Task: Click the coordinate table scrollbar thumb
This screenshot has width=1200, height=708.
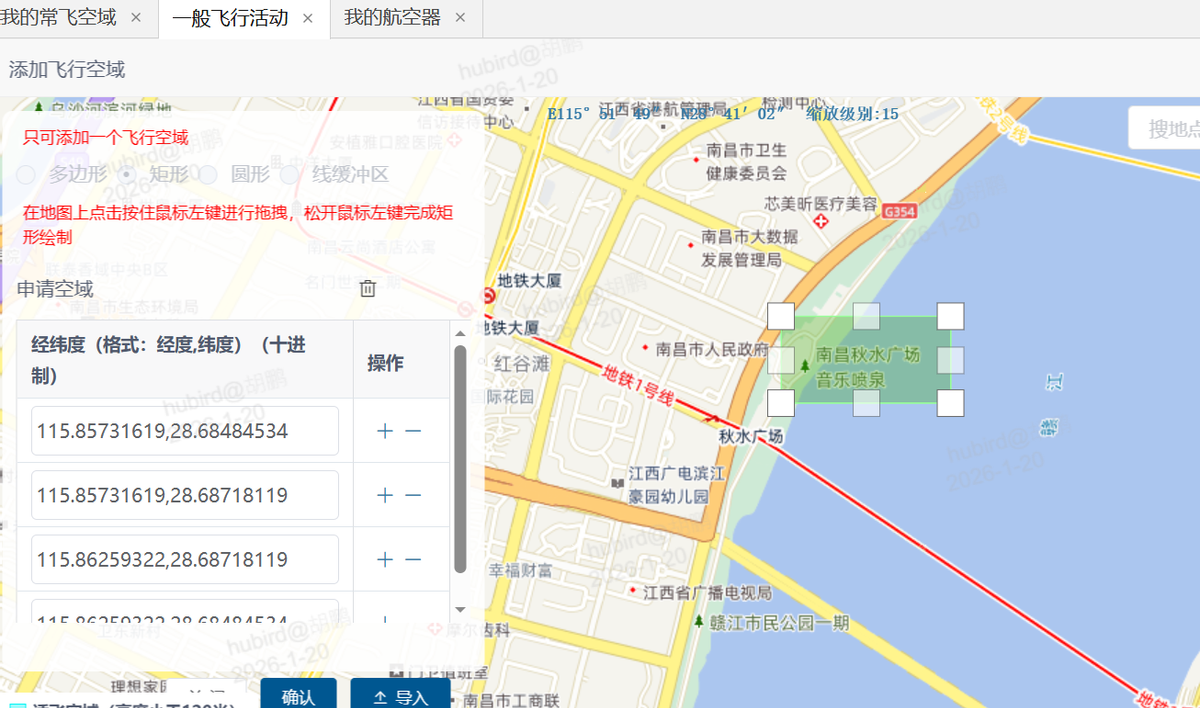Action: [460, 459]
